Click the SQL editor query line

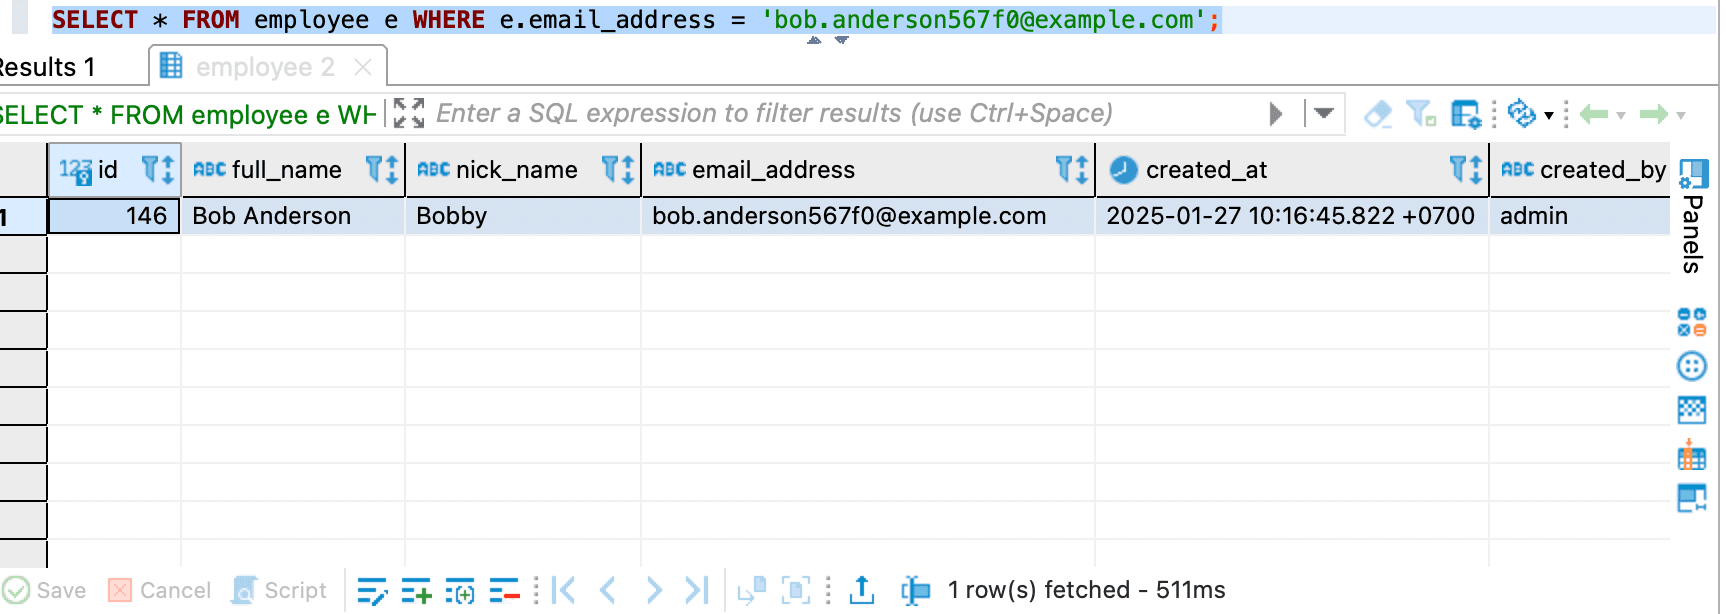[636, 19]
